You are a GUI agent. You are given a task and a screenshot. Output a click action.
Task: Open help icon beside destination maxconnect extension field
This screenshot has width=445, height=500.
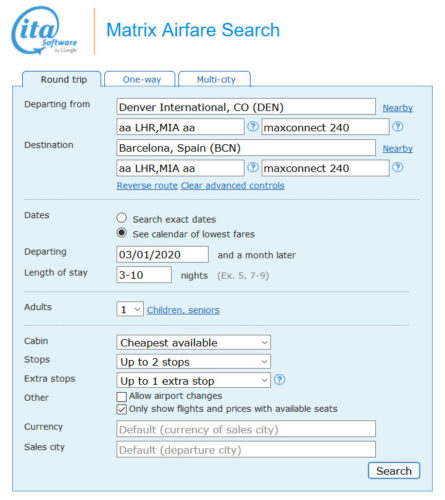tap(398, 167)
